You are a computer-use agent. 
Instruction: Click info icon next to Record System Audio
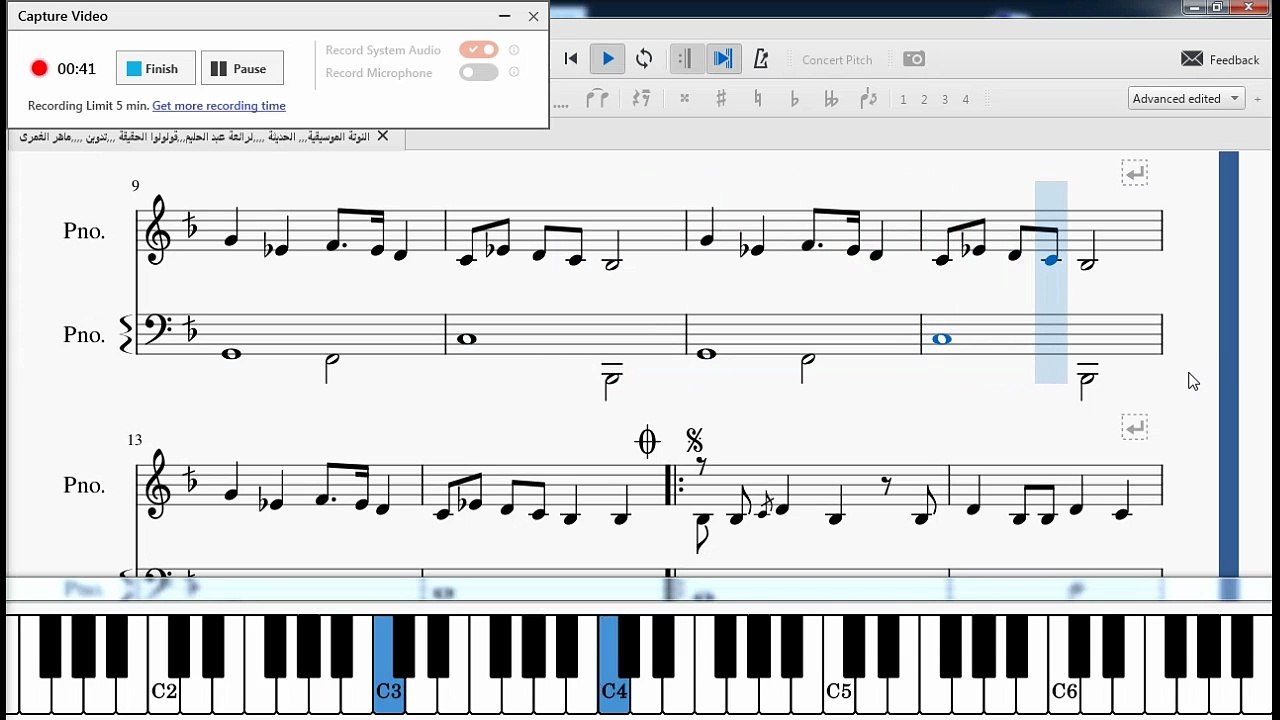514,49
